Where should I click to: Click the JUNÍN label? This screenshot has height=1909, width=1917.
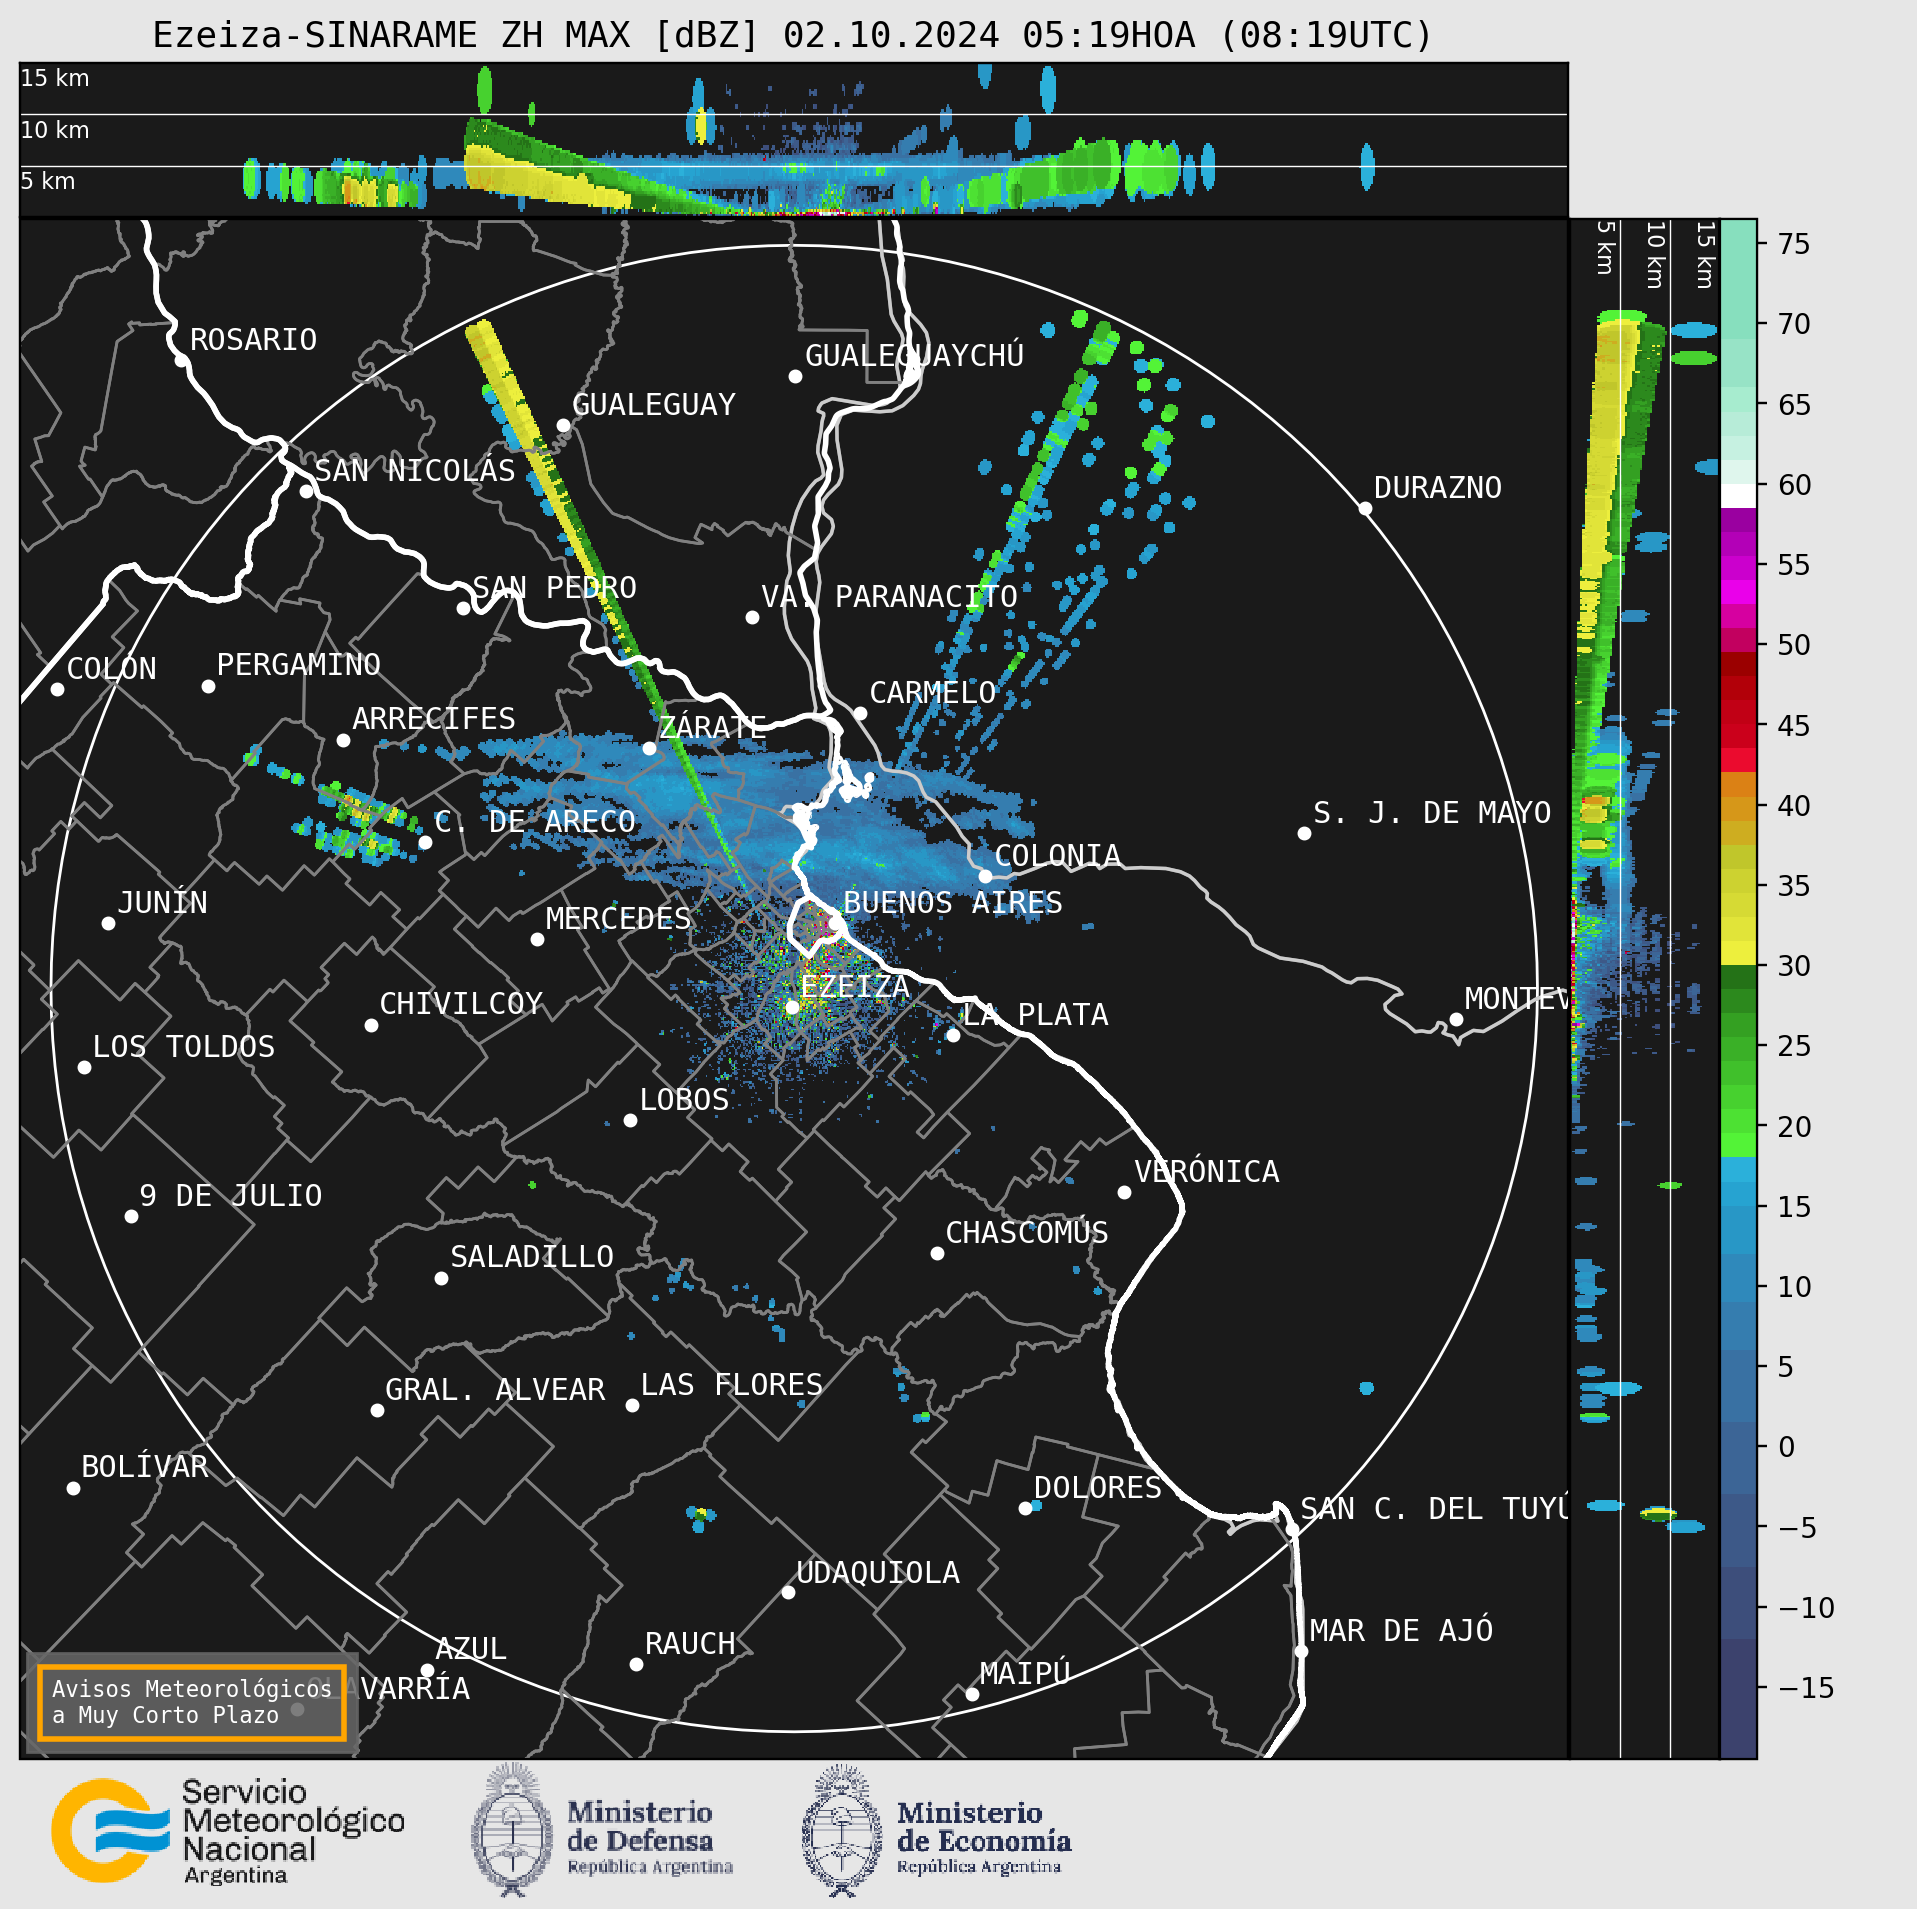[x=162, y=903]
